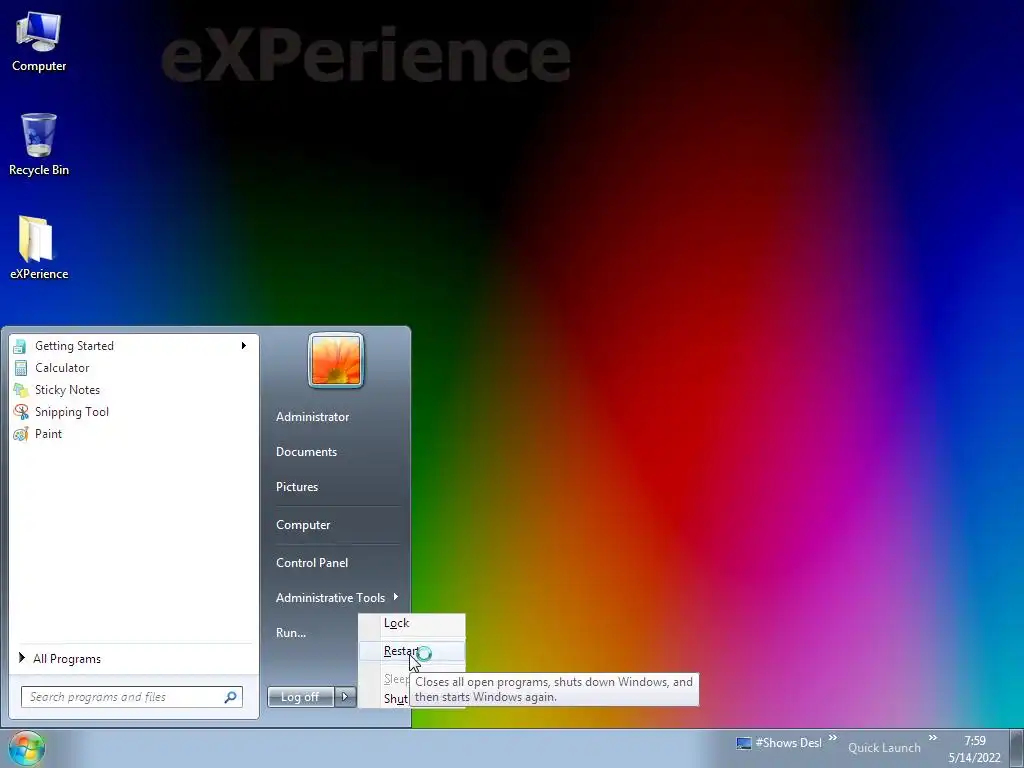Toggle the arrow beside Log off
The width and height of the screenshot is (1024, 768).
[345, 697]
